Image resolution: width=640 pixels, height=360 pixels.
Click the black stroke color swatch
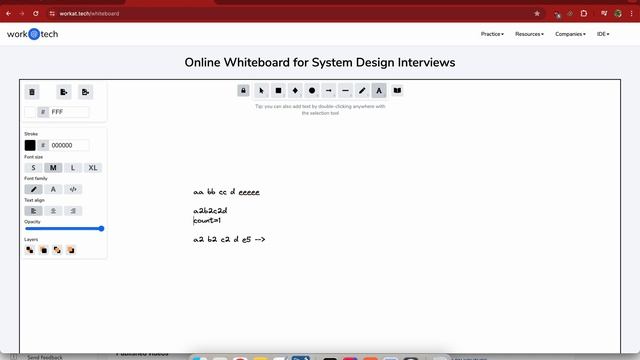[x=30, y=145]
